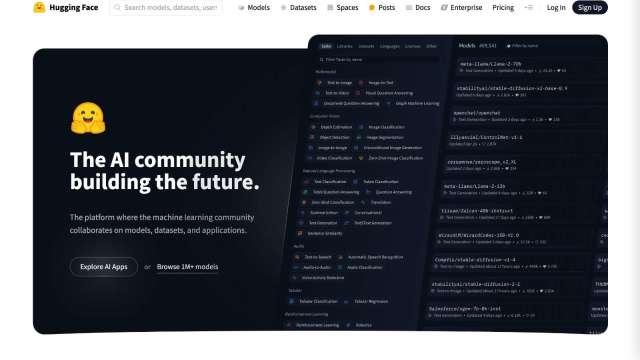Screen dimensions: 640x360
Task: Open the Models page from navigation
Action: (254, 7)
